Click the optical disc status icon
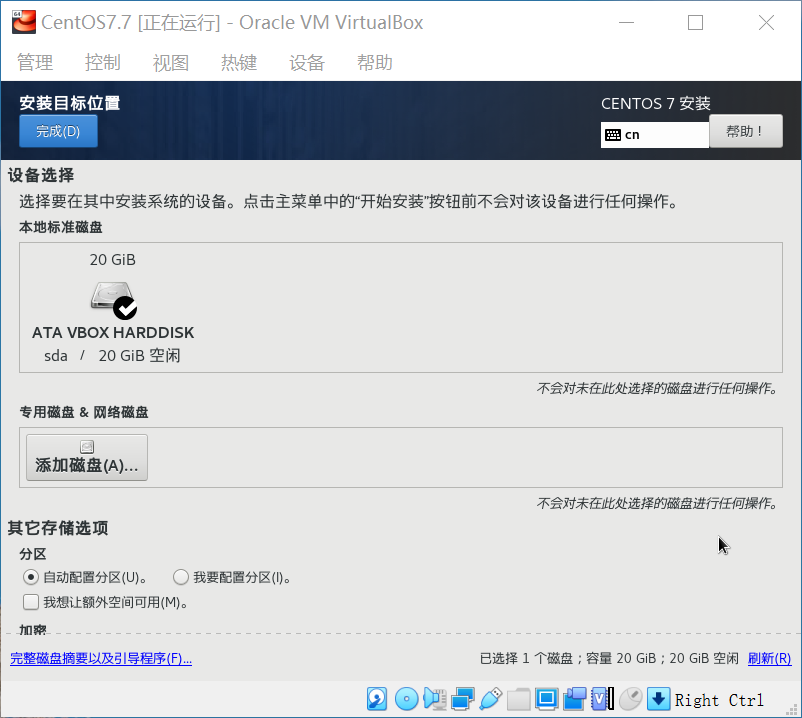This screenshot has width=802, height=718. pyautogui.click(x=407, y=699)
